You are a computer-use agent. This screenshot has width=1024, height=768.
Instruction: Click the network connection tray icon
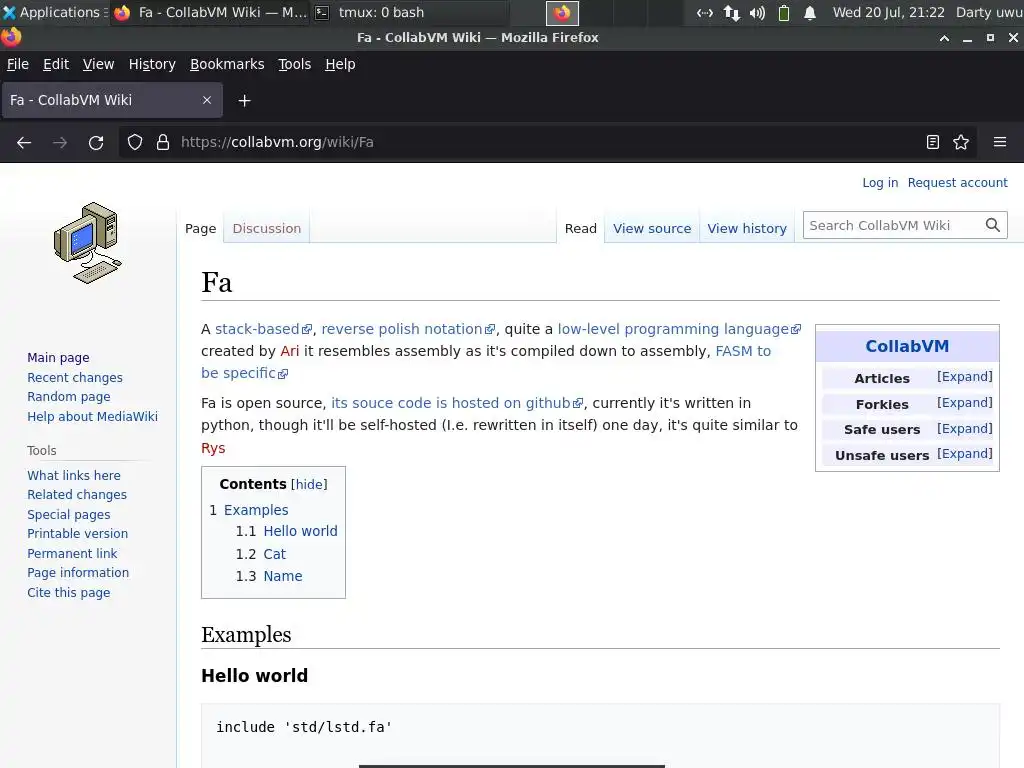coord(731,12)
